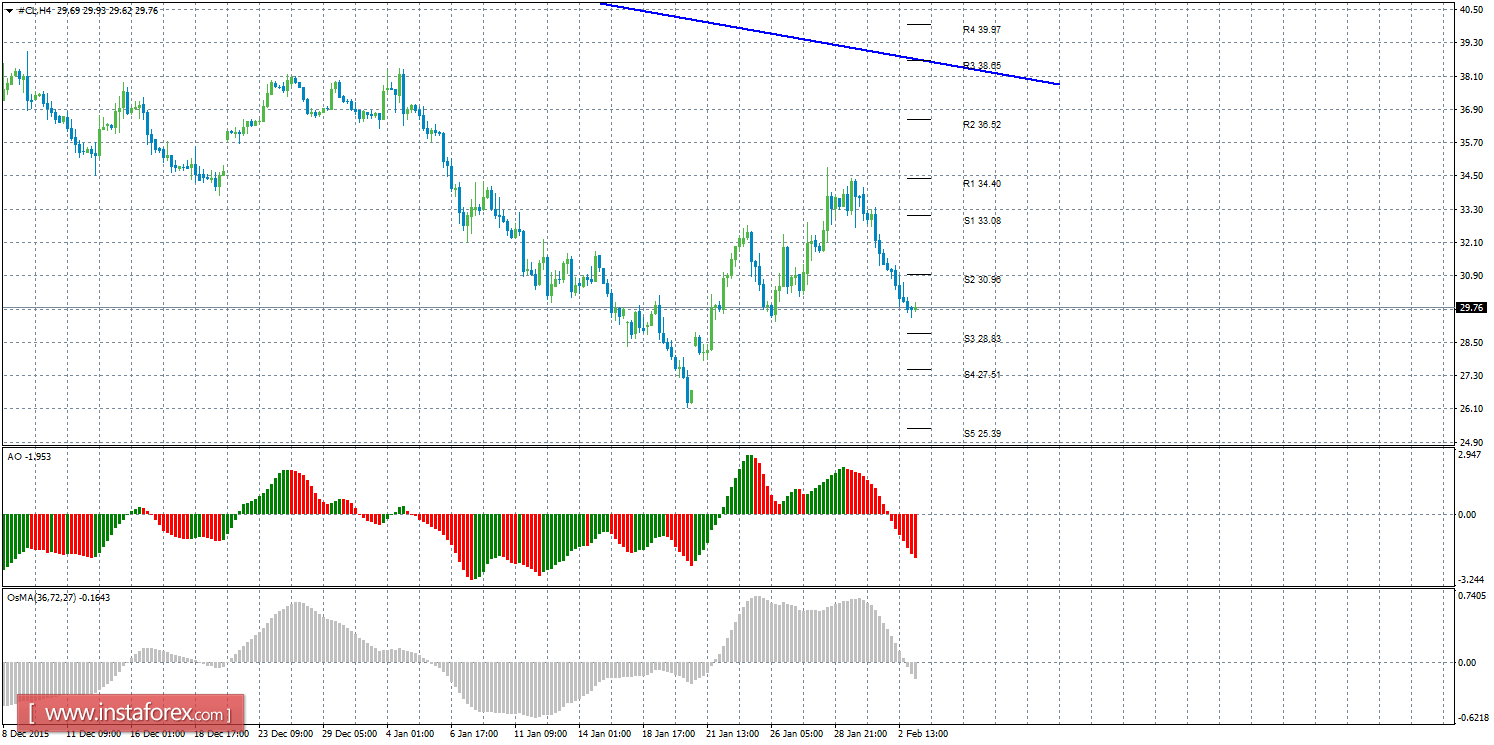Click the 35.70 price axis value
The height and width of the screenshot is (745, 1494).
(x=1471, y=143)
